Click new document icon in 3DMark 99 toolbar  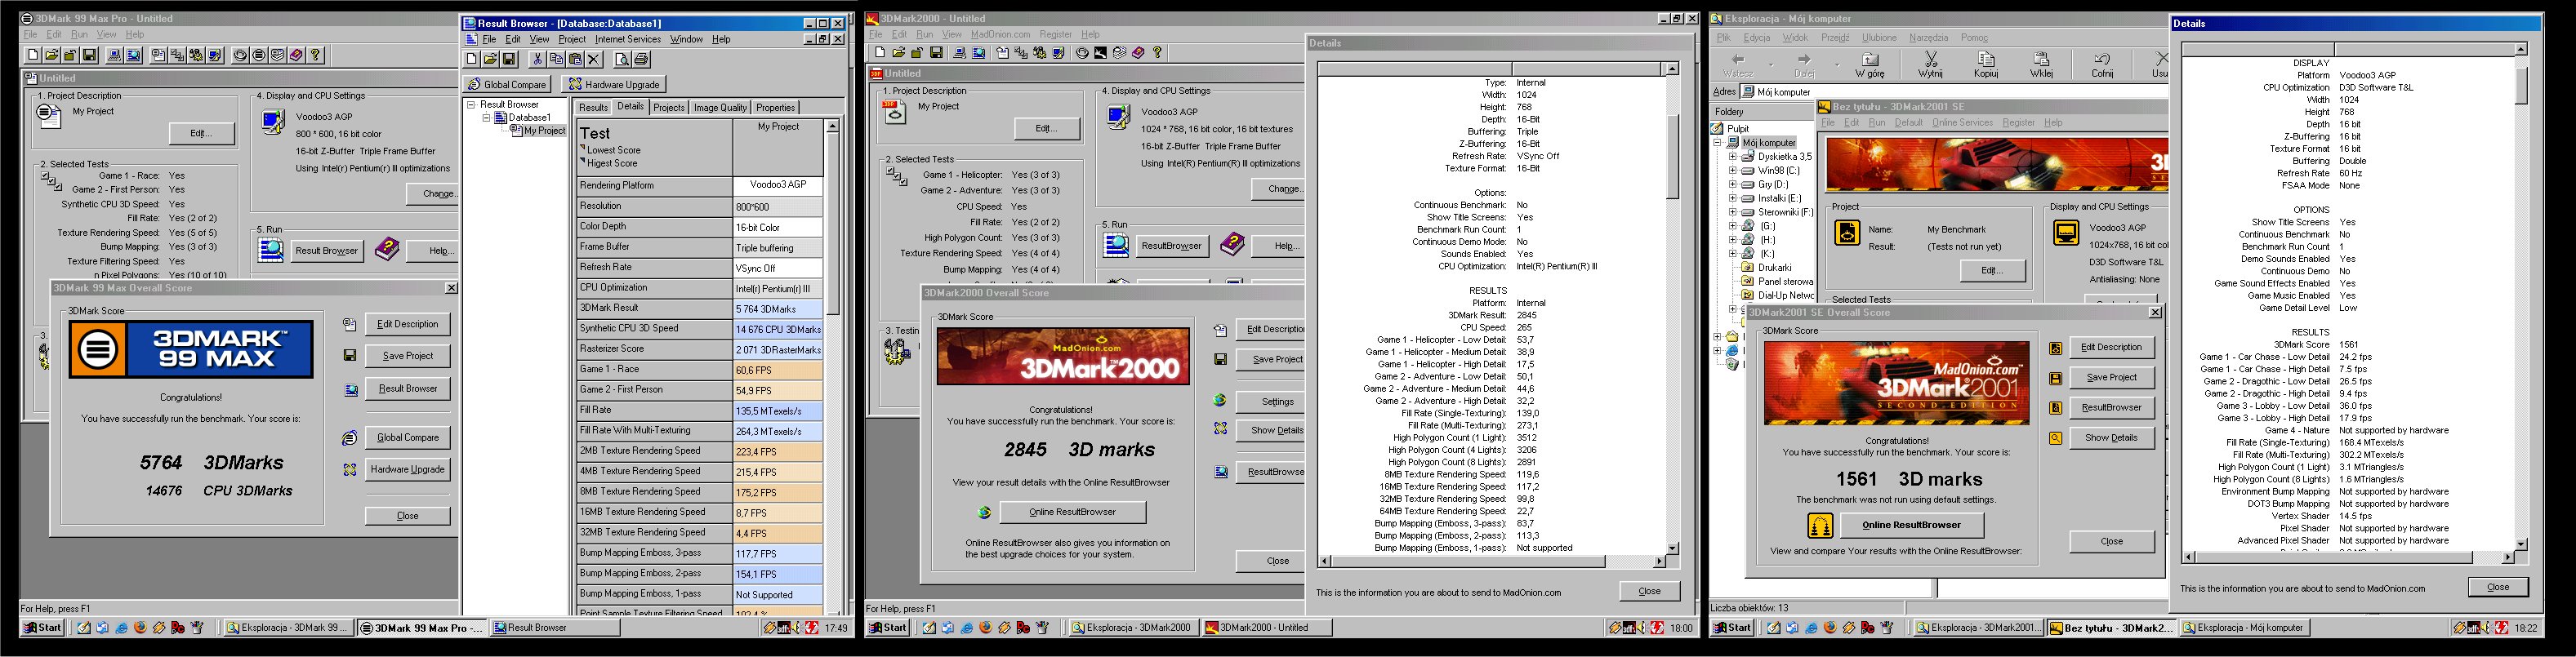pos(33,55)
